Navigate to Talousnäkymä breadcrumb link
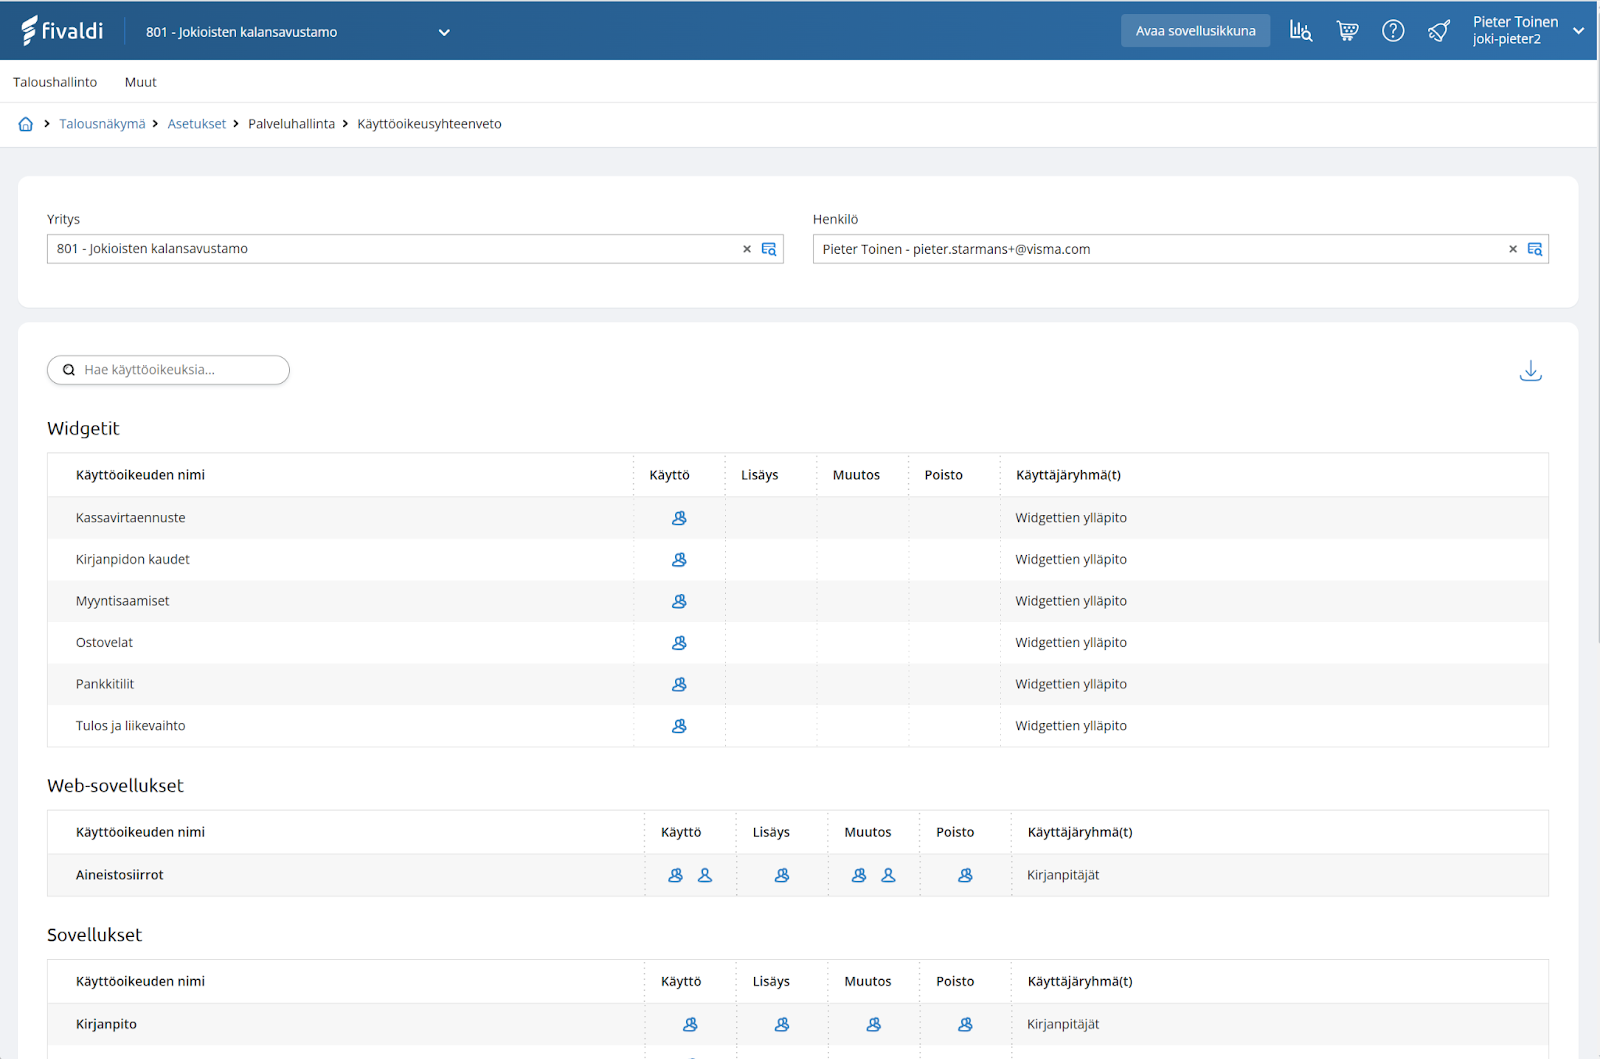Image resolution: width=1600 pixels, height=1059 pixels. click(x=102, y=124)
